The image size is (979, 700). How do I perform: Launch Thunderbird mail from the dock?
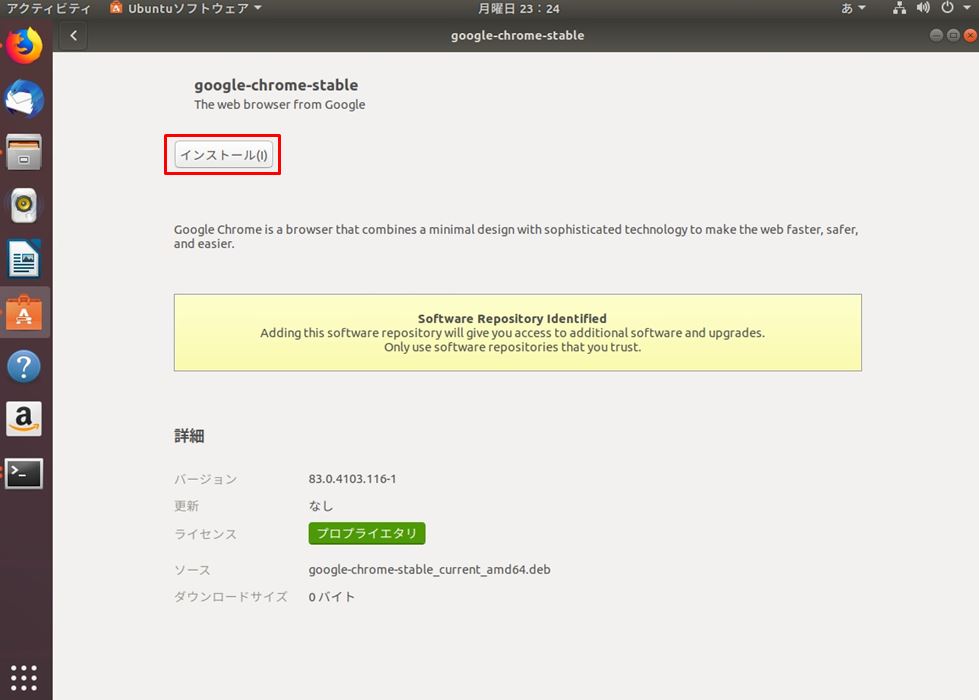(x=24, y=99)
